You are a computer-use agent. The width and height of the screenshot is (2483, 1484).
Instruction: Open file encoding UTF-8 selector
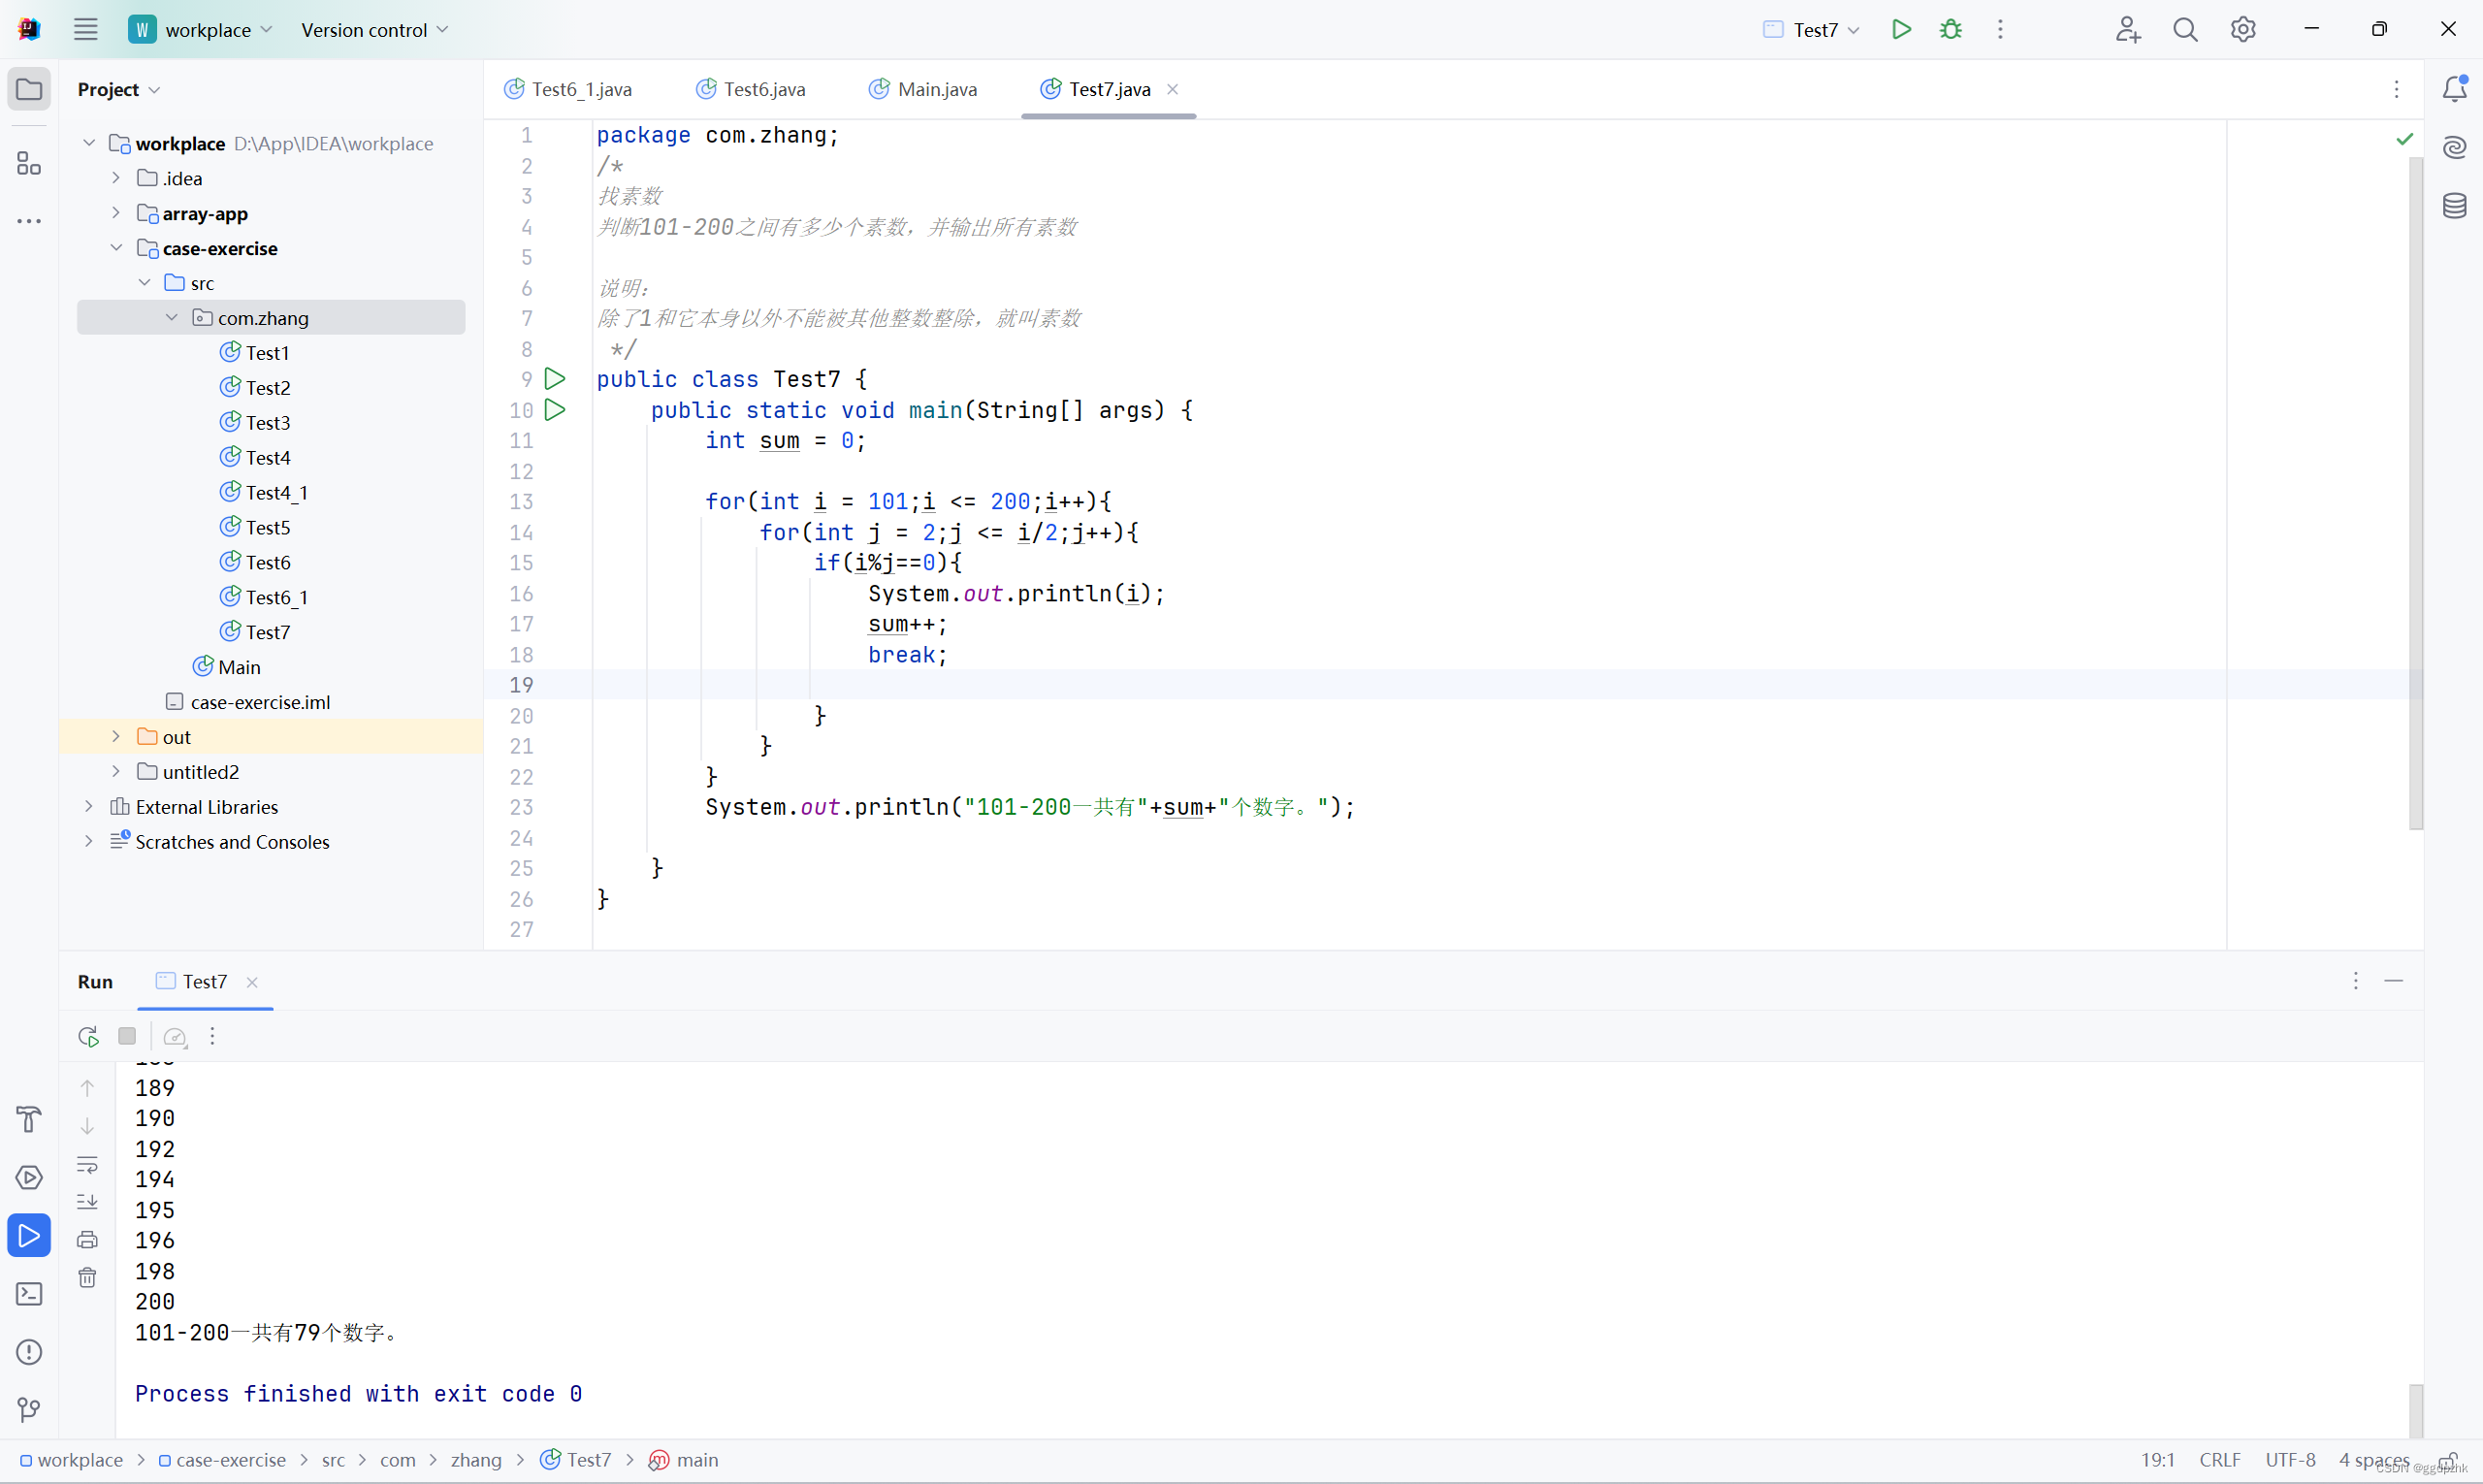point(2290,1460)
